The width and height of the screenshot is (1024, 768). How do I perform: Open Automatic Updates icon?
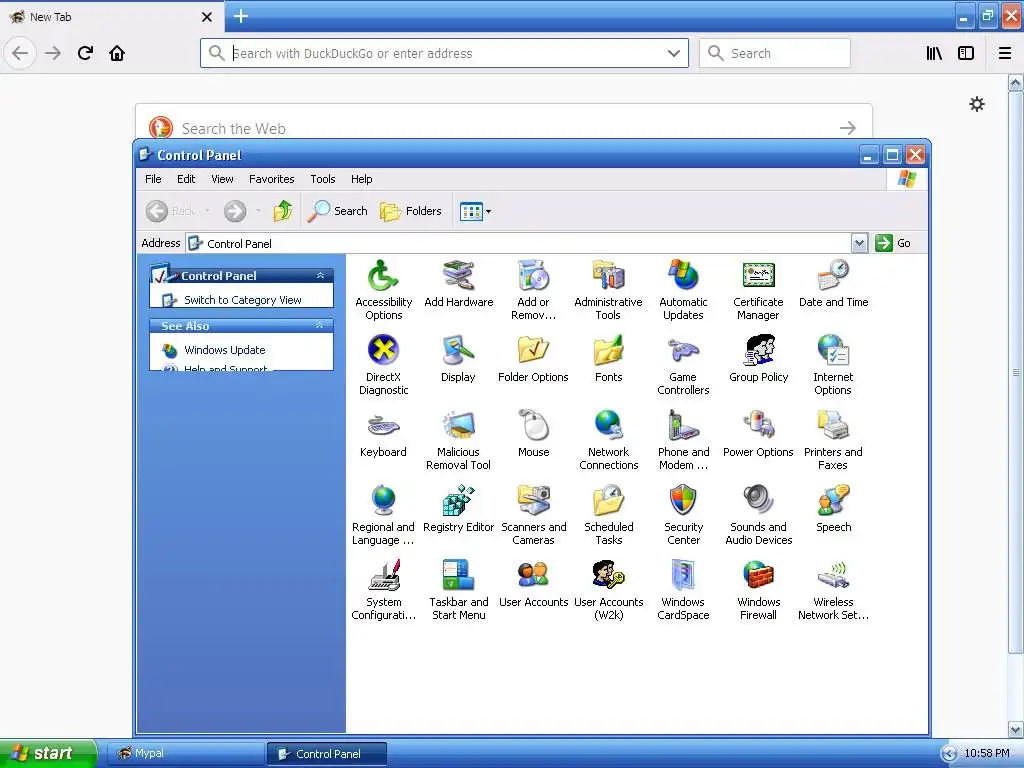pos(683,290)
